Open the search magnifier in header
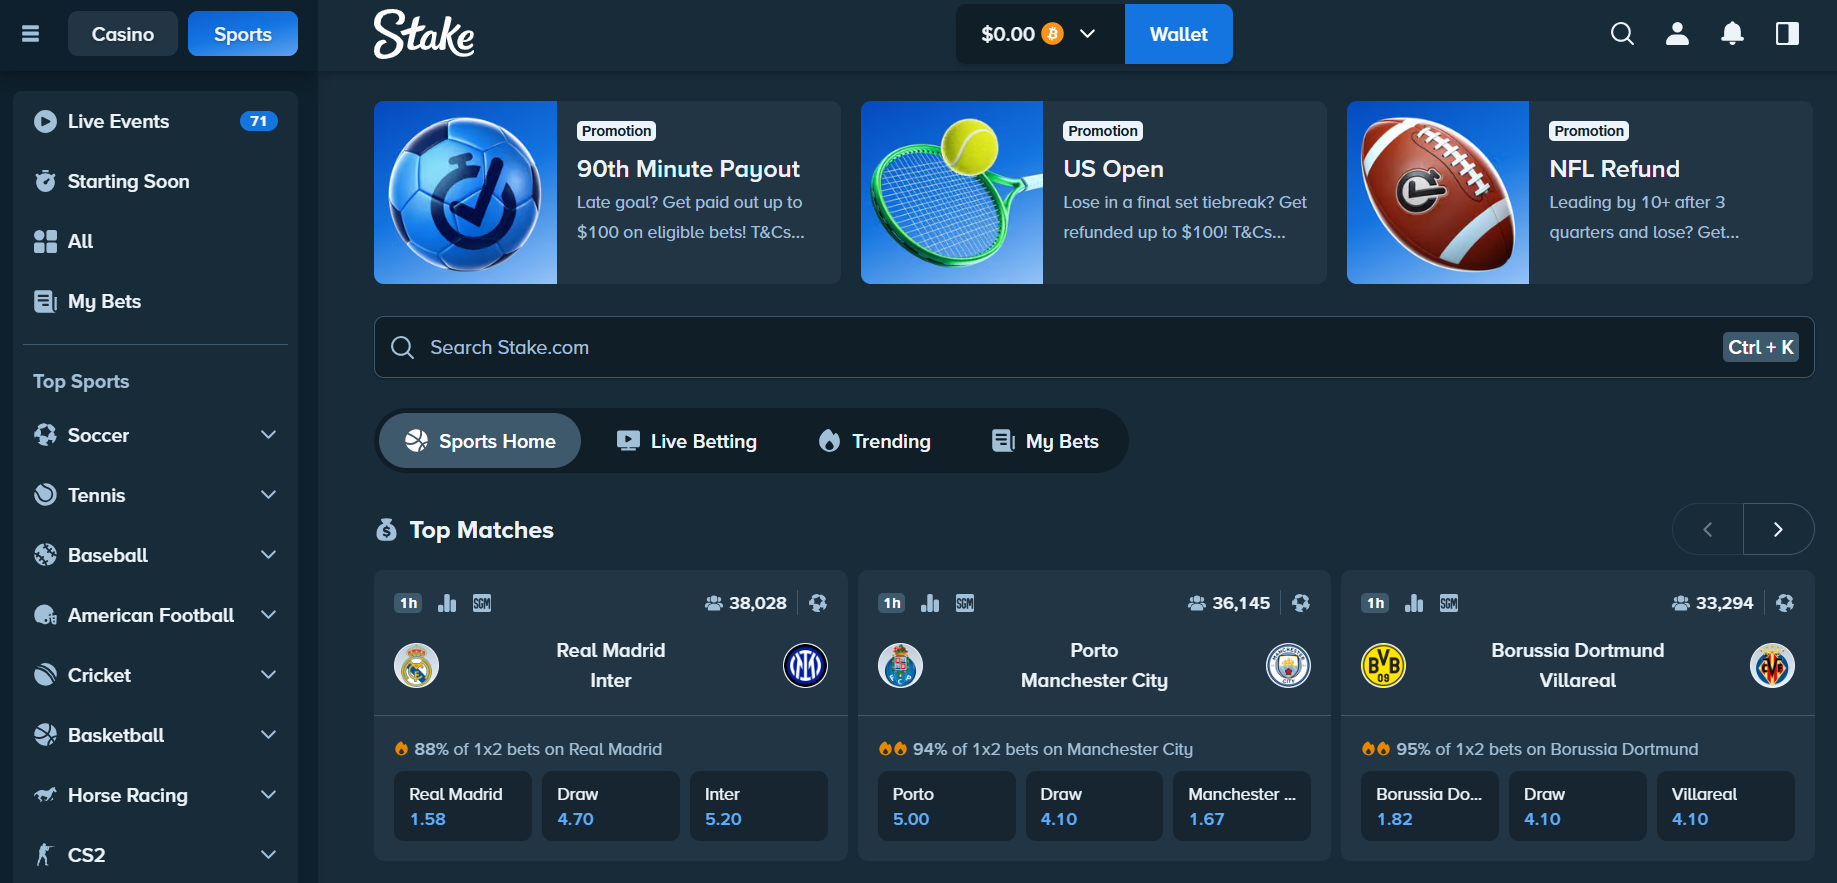This screenshot has height=883, width=1837. (x=1622, y=34)
